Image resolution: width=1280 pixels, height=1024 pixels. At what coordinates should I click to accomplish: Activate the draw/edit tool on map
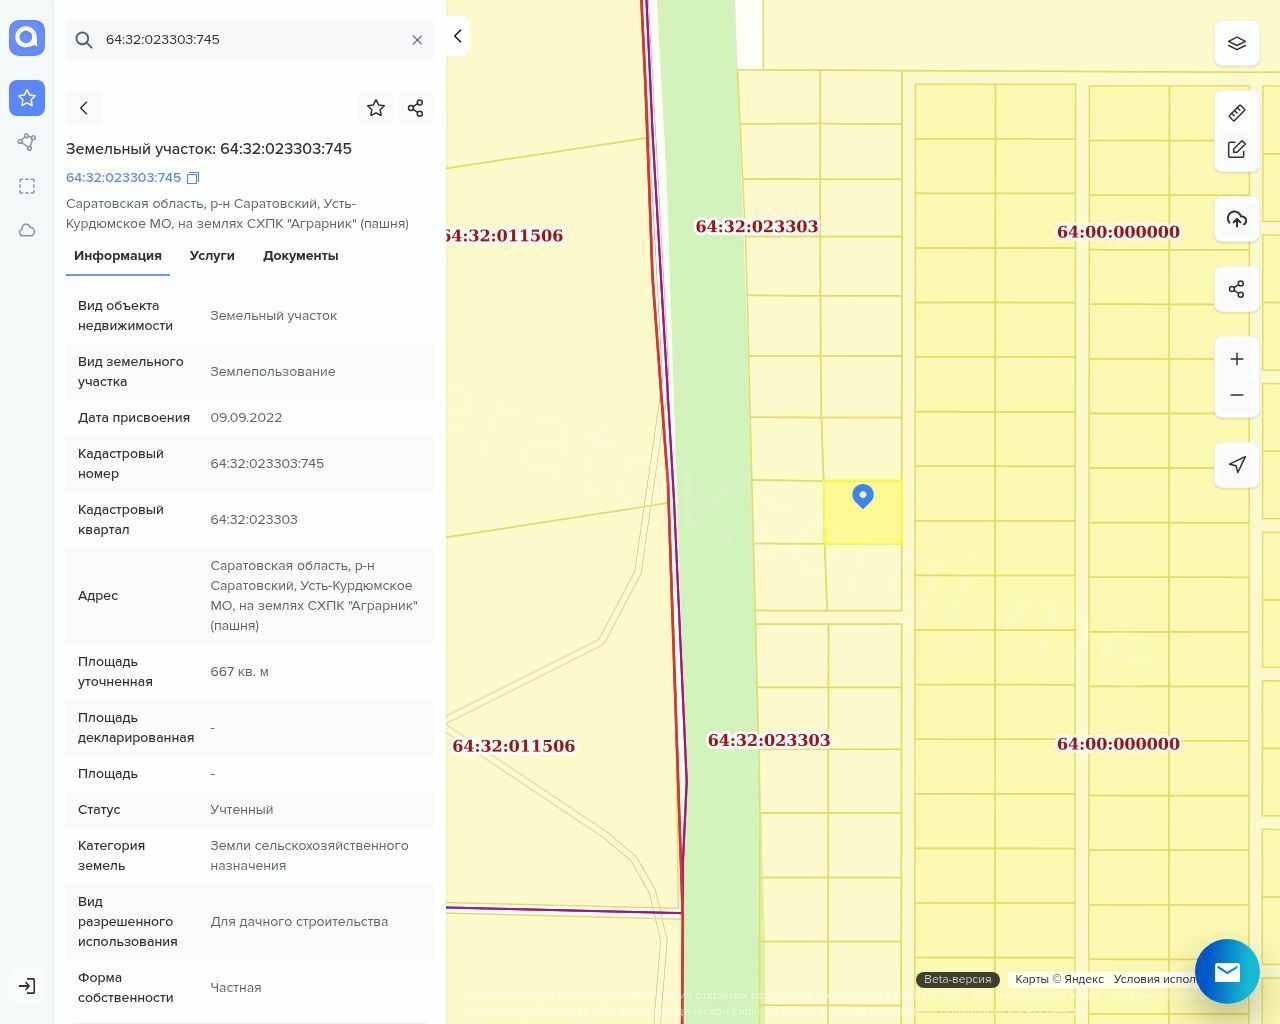coord(1236,149)
